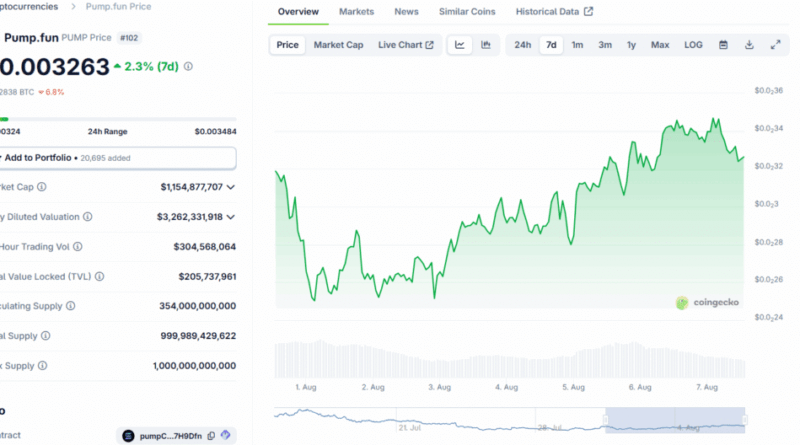Click the Cryptocurrencies breadcrumb link
Viewport: 800px width, 445px height.
click(x=29, y=7)
